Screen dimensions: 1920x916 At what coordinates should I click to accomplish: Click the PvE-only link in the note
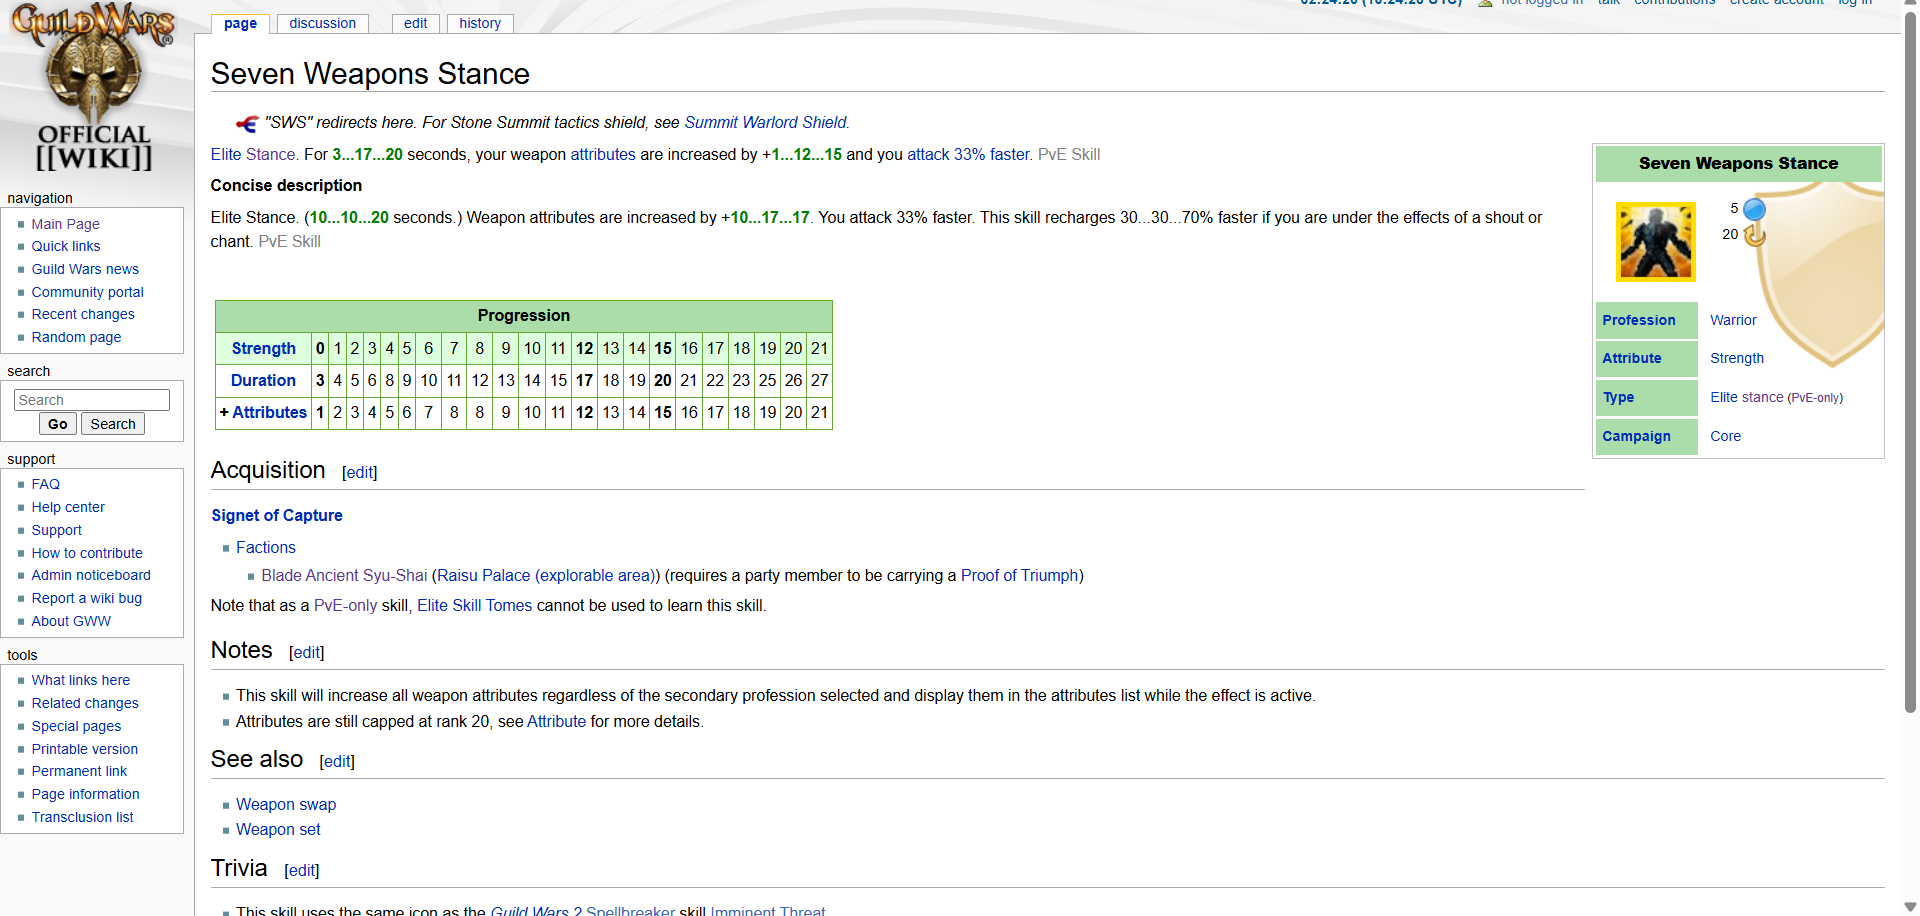point(346,605)
